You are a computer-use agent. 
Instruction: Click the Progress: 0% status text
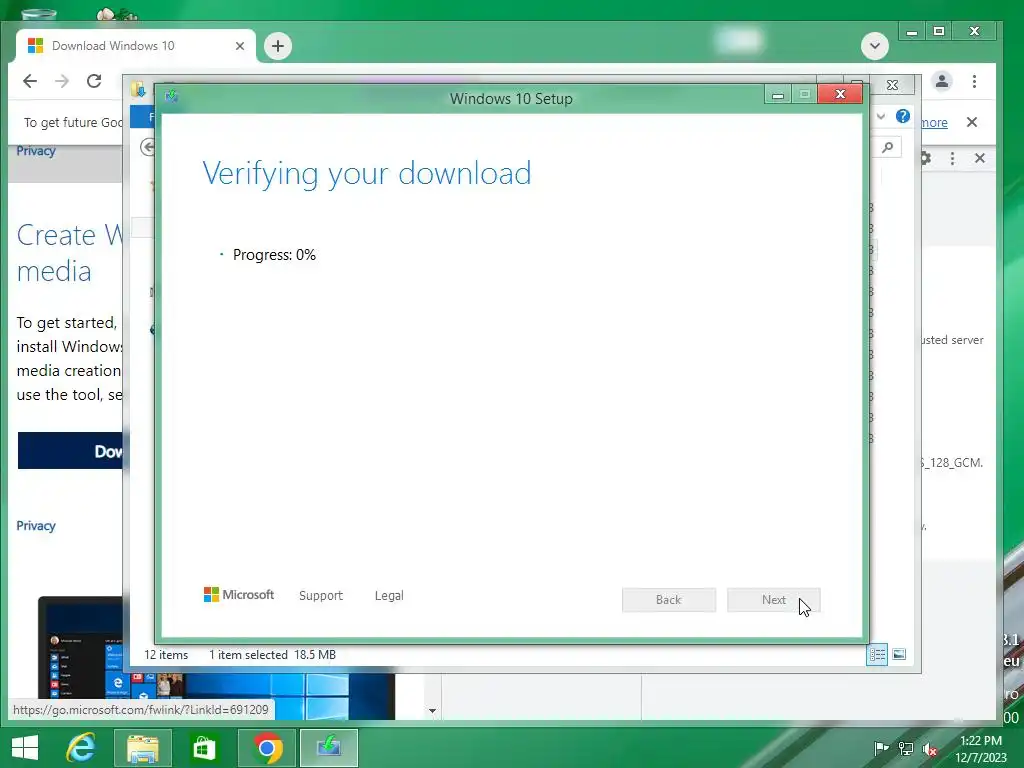coord(274,255)
